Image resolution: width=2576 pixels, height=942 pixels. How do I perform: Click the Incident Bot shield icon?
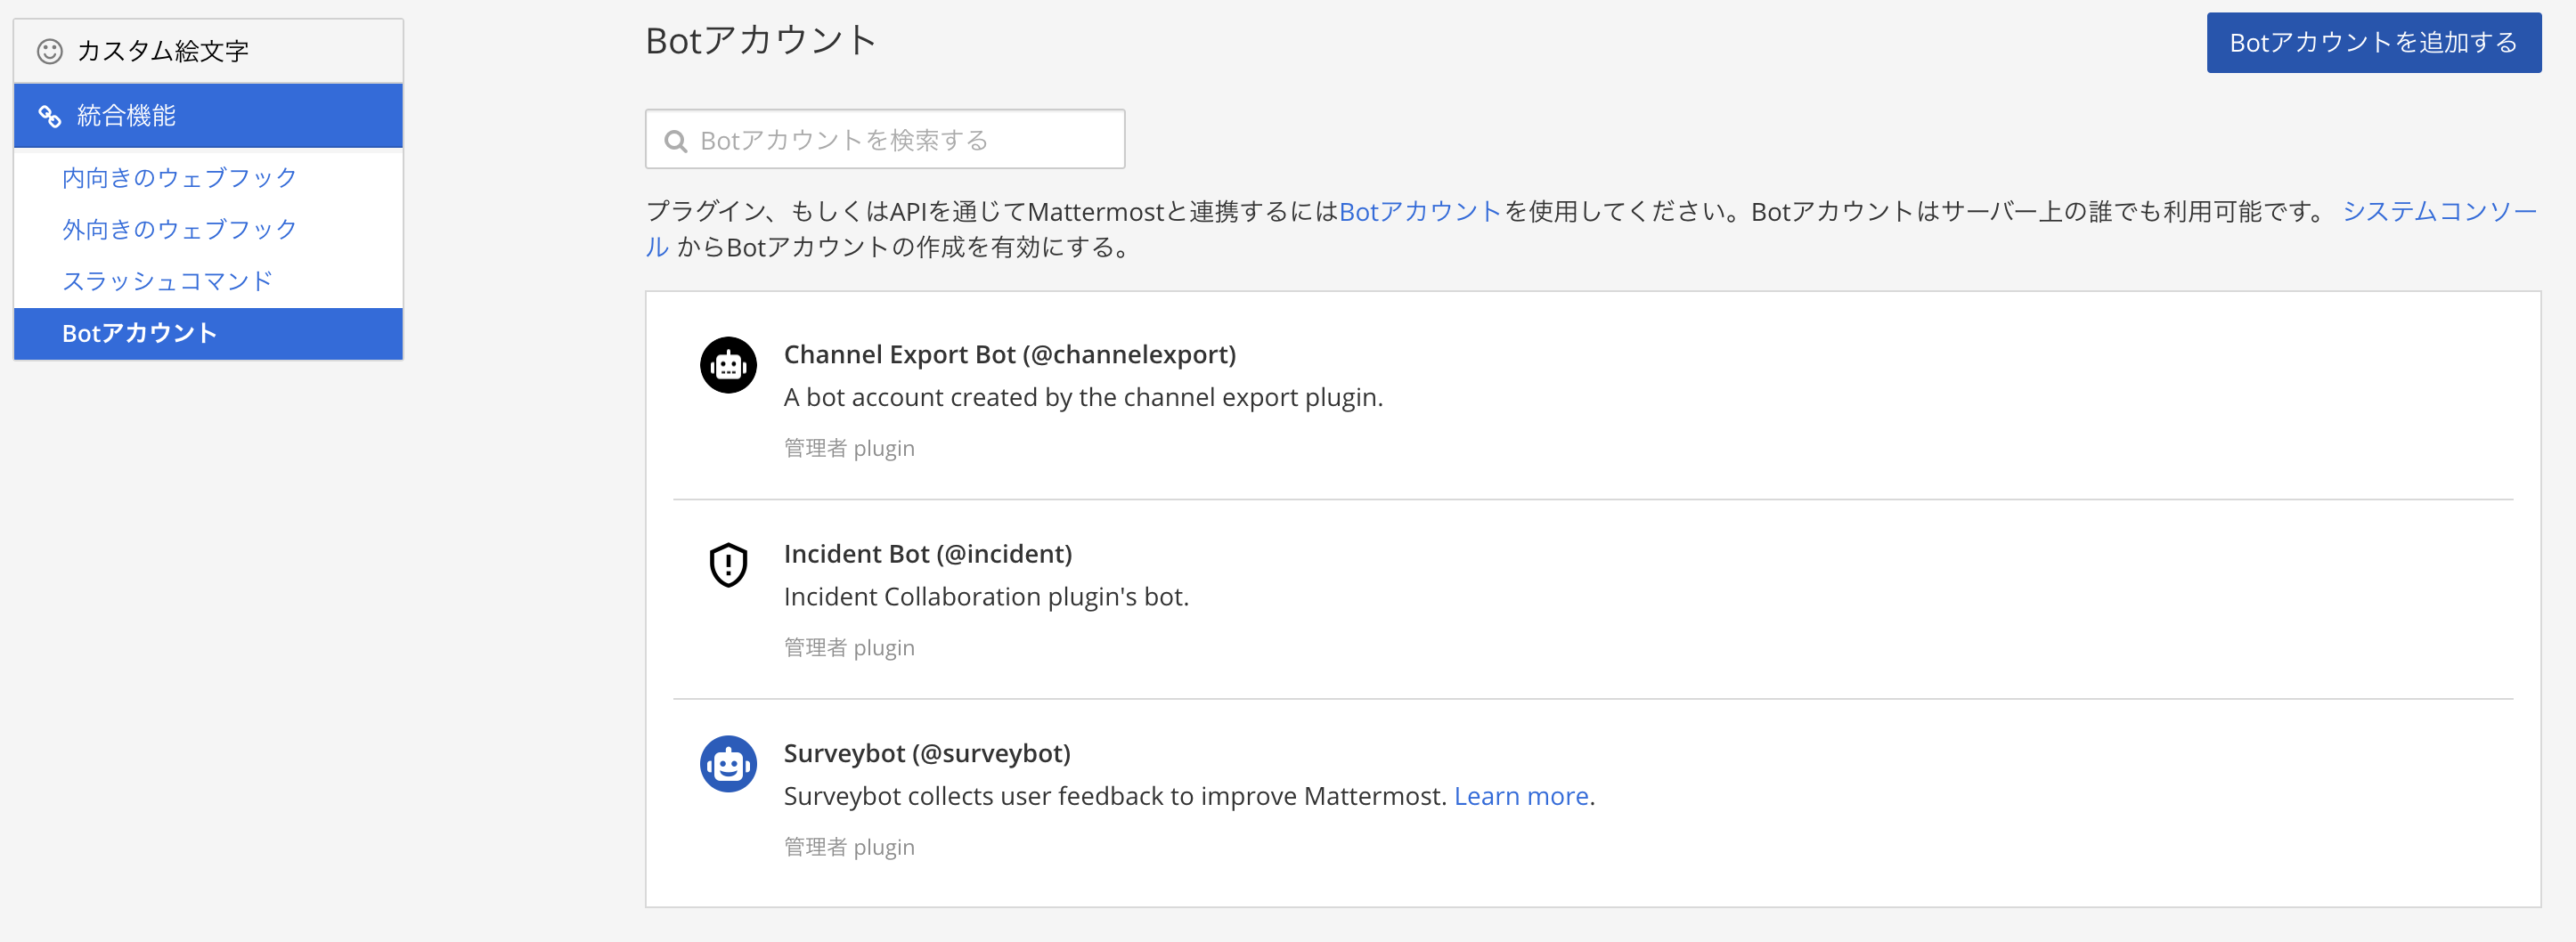click(x=728, y=564)
